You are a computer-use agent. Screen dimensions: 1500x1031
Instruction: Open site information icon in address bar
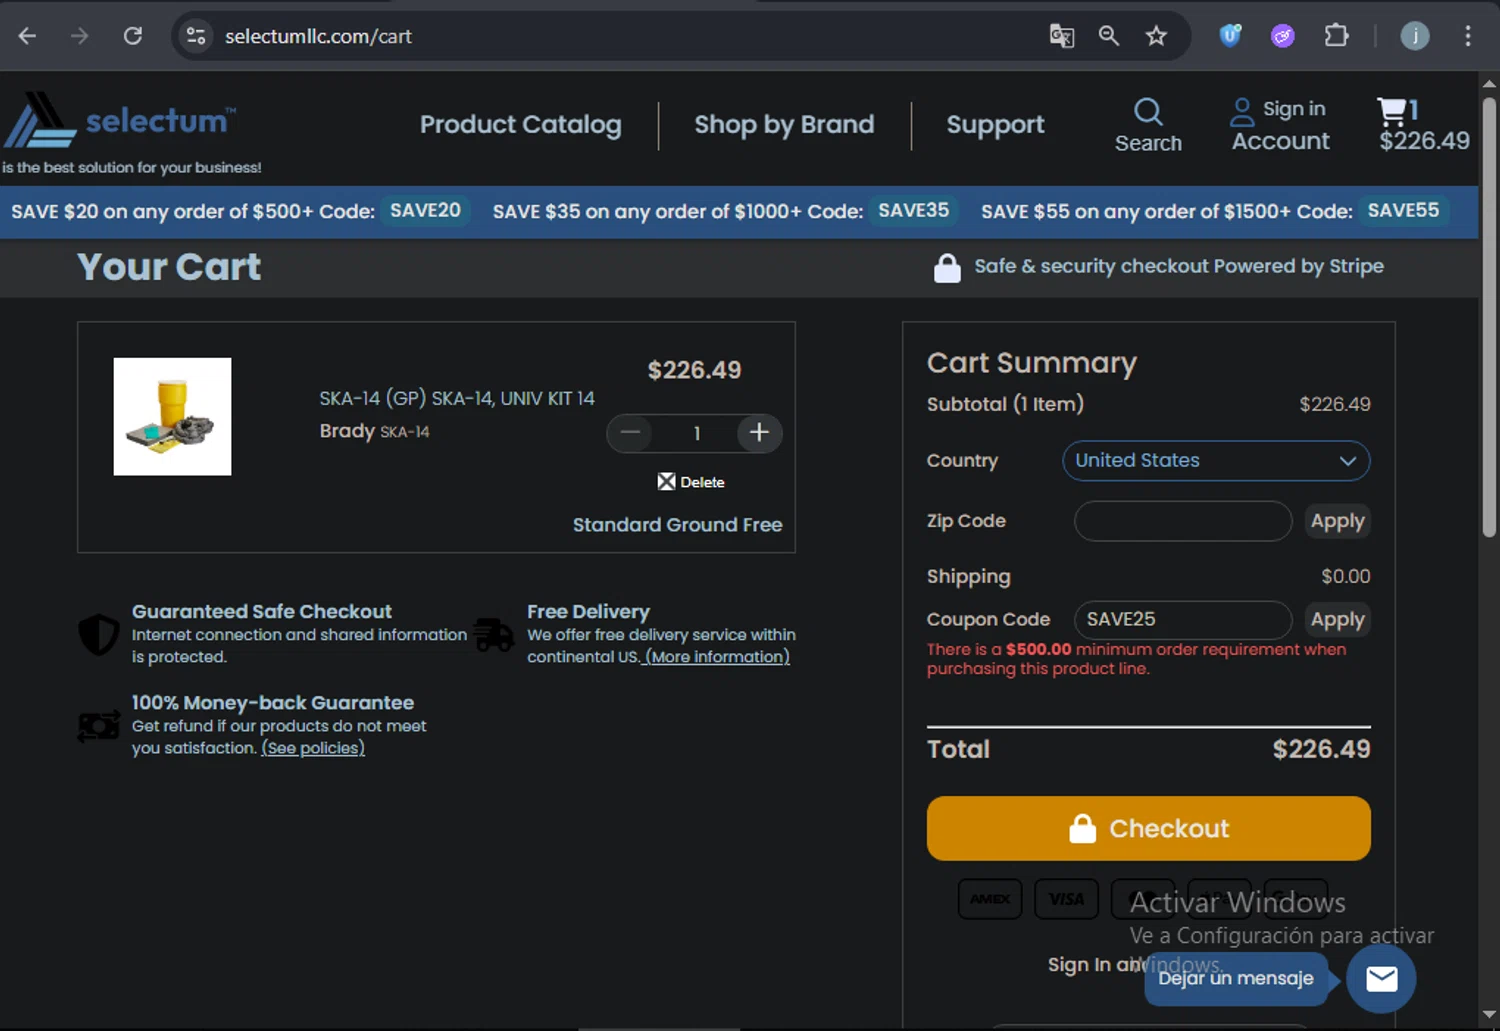[x=196, y=36]
